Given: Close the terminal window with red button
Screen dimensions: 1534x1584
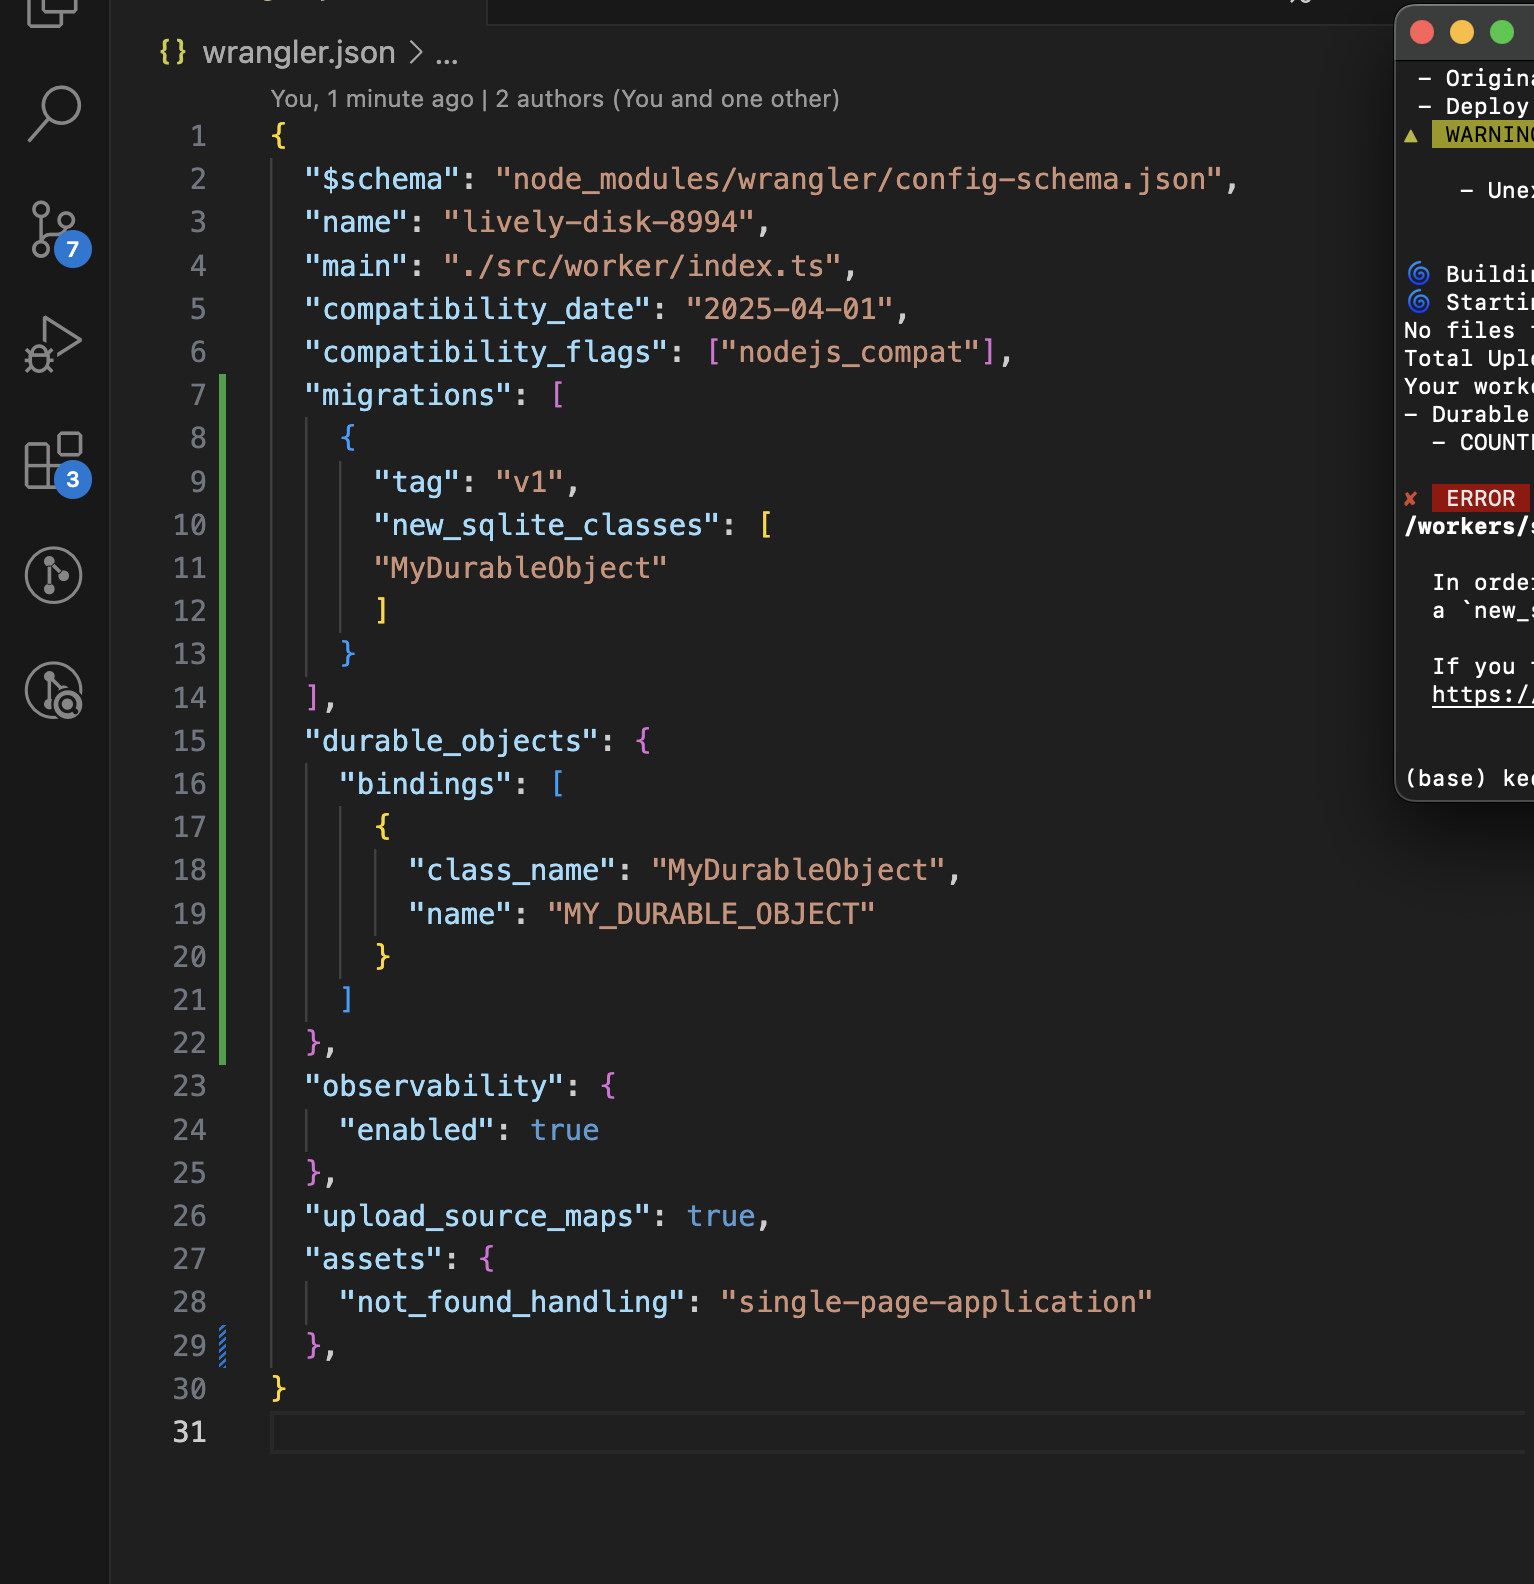Looking at the screenshot, I should pos(1422,33).
